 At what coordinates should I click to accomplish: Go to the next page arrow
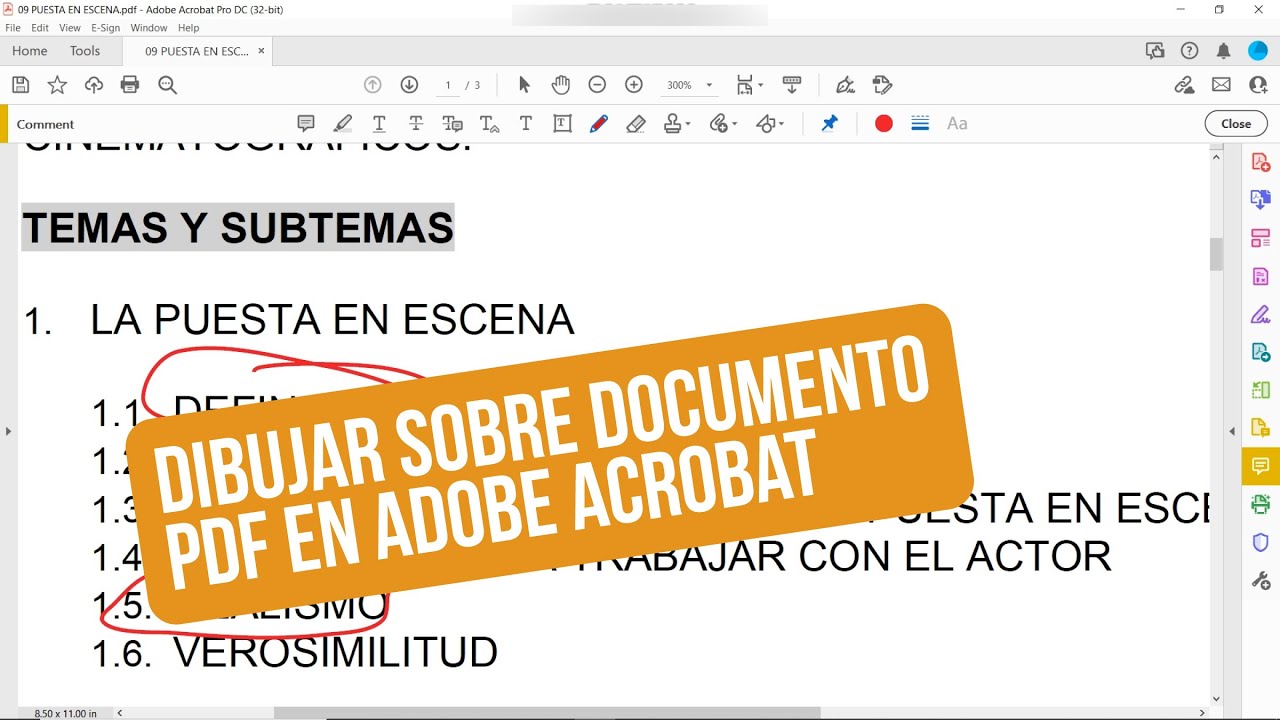point(409,85)
